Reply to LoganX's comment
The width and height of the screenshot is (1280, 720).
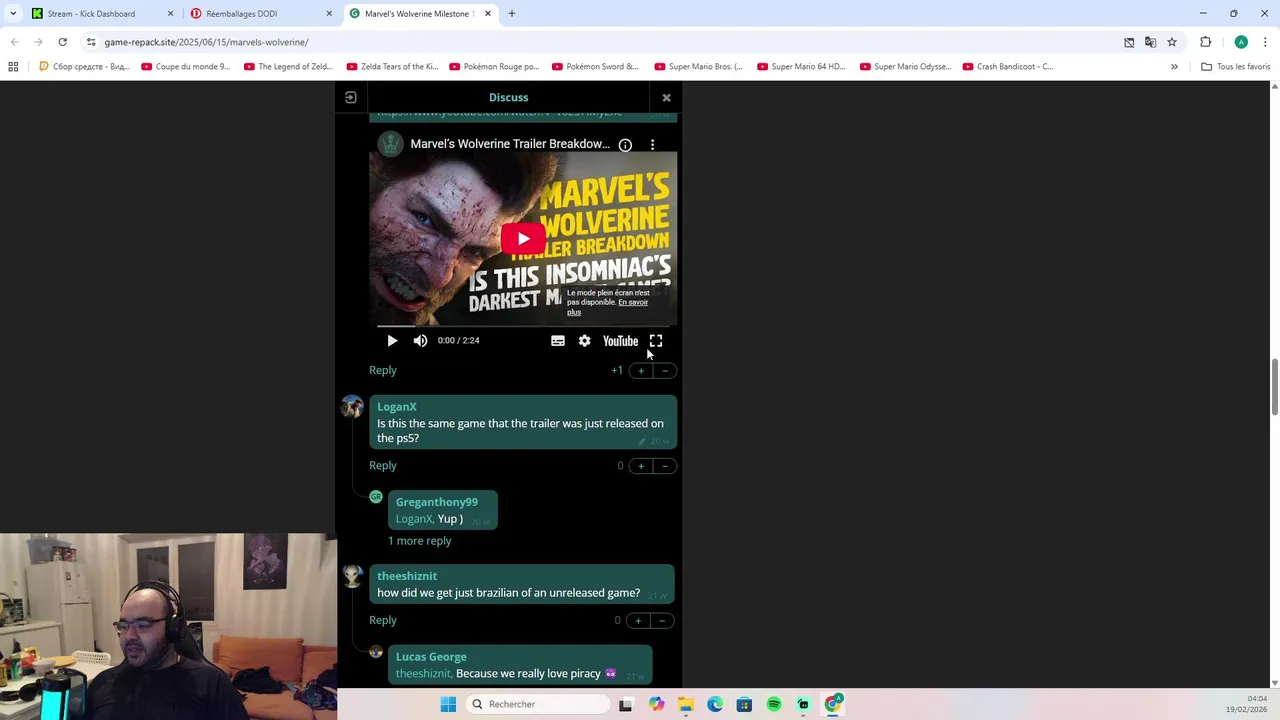[x=383, y=465]
